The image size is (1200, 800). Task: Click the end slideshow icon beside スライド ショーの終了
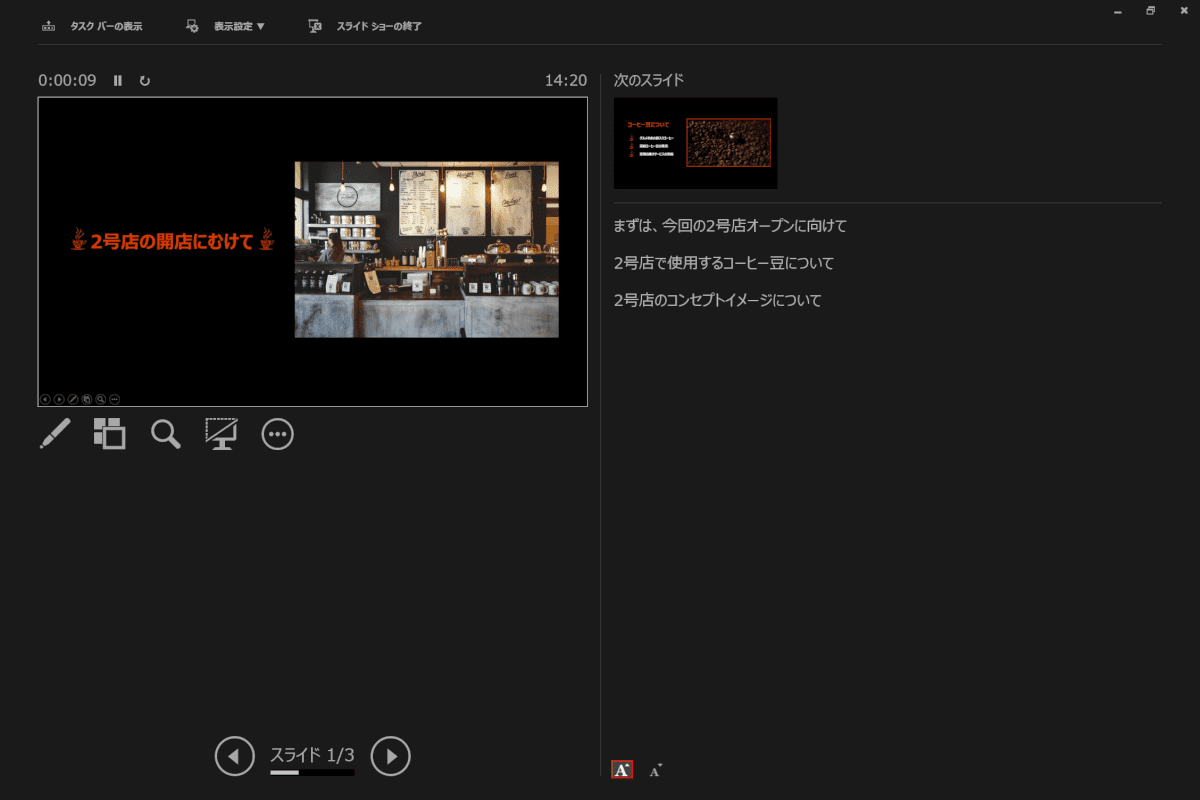pos(315,26)
